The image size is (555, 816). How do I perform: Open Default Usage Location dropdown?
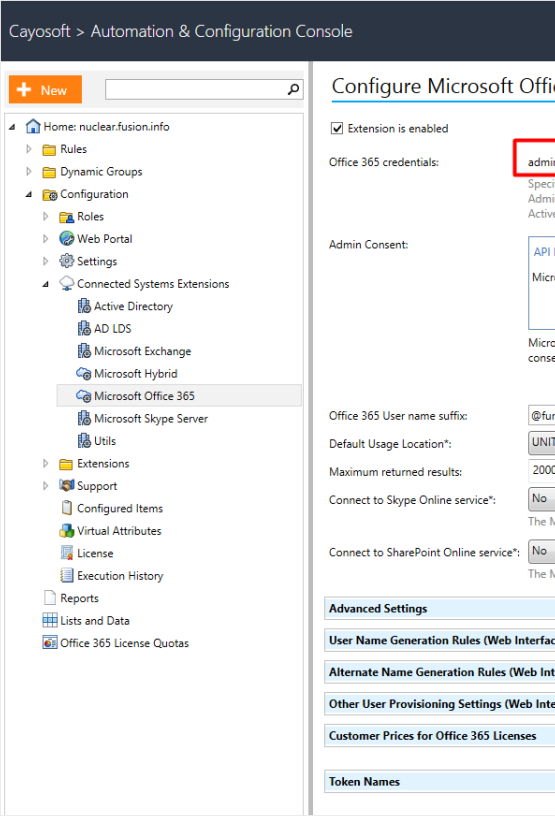tap(541, 443)
